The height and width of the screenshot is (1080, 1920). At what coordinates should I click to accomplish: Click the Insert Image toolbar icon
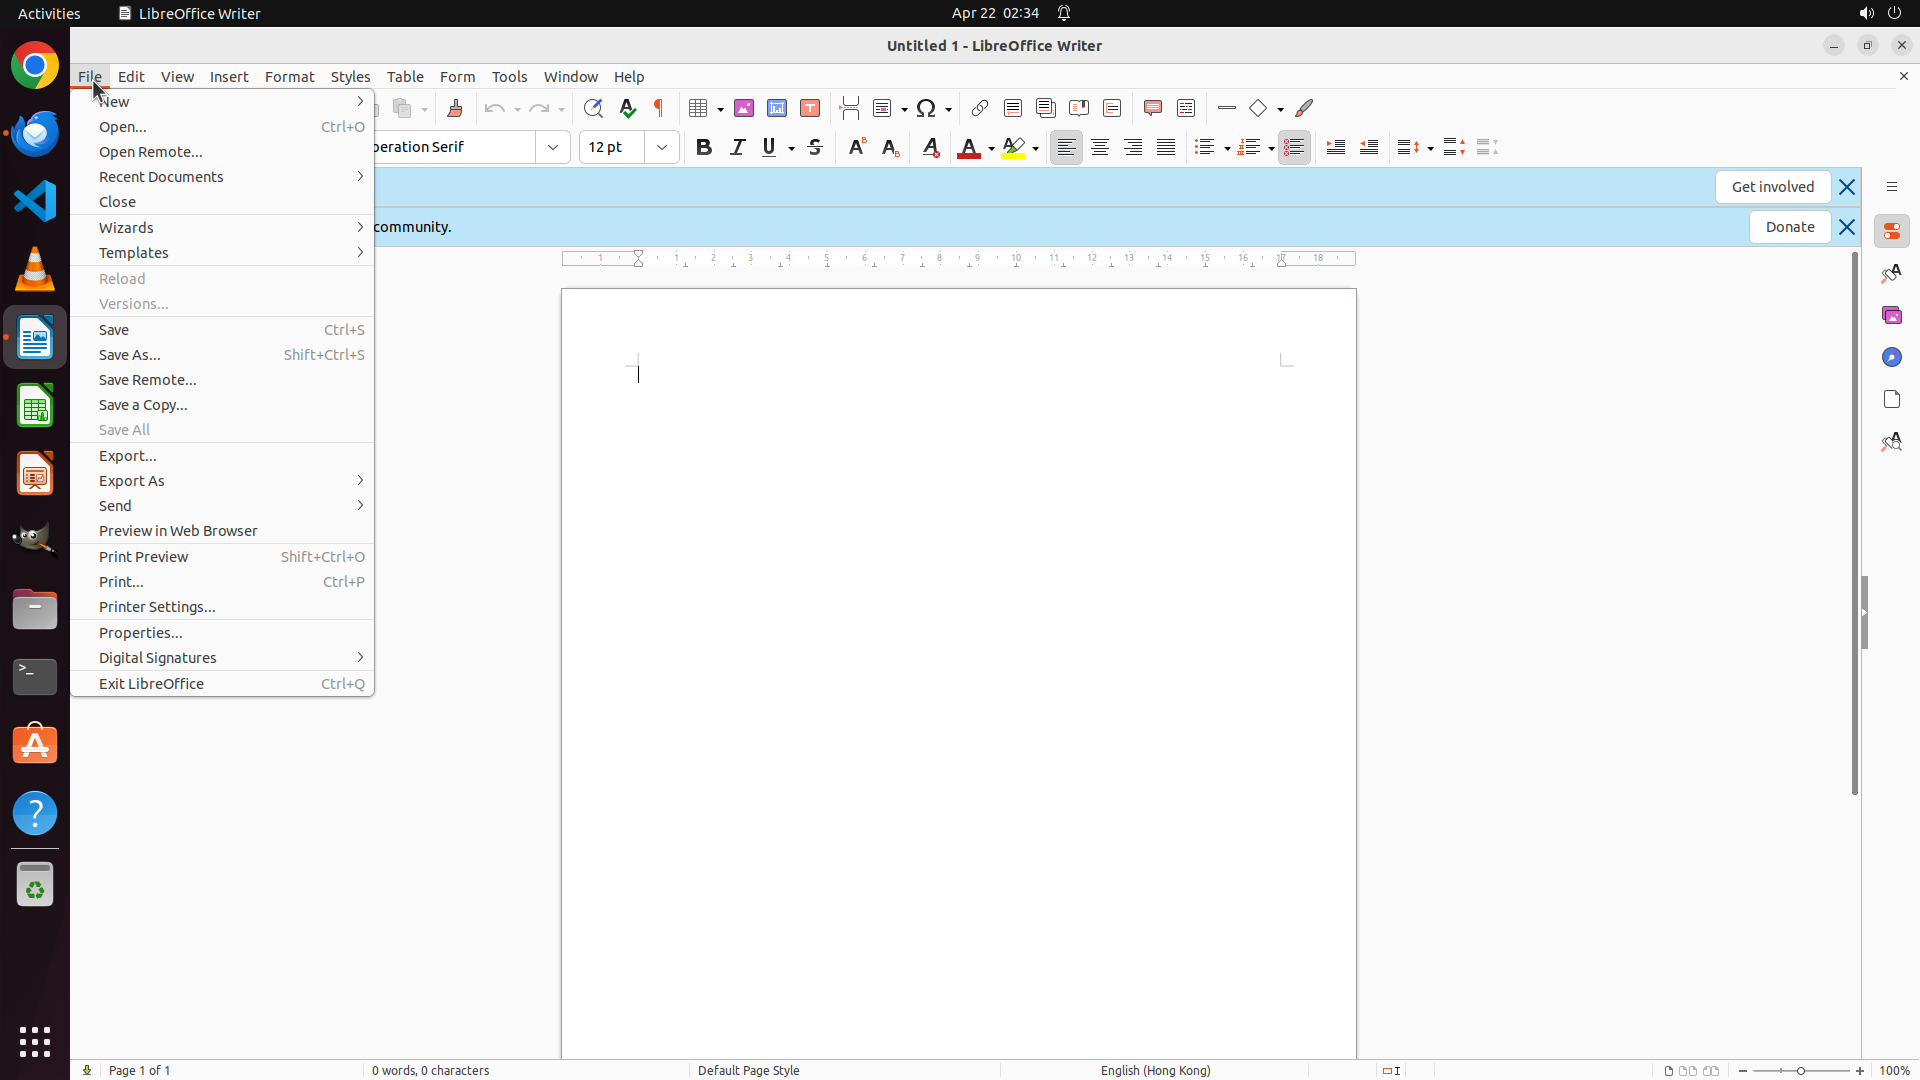[x=744, y=108]
